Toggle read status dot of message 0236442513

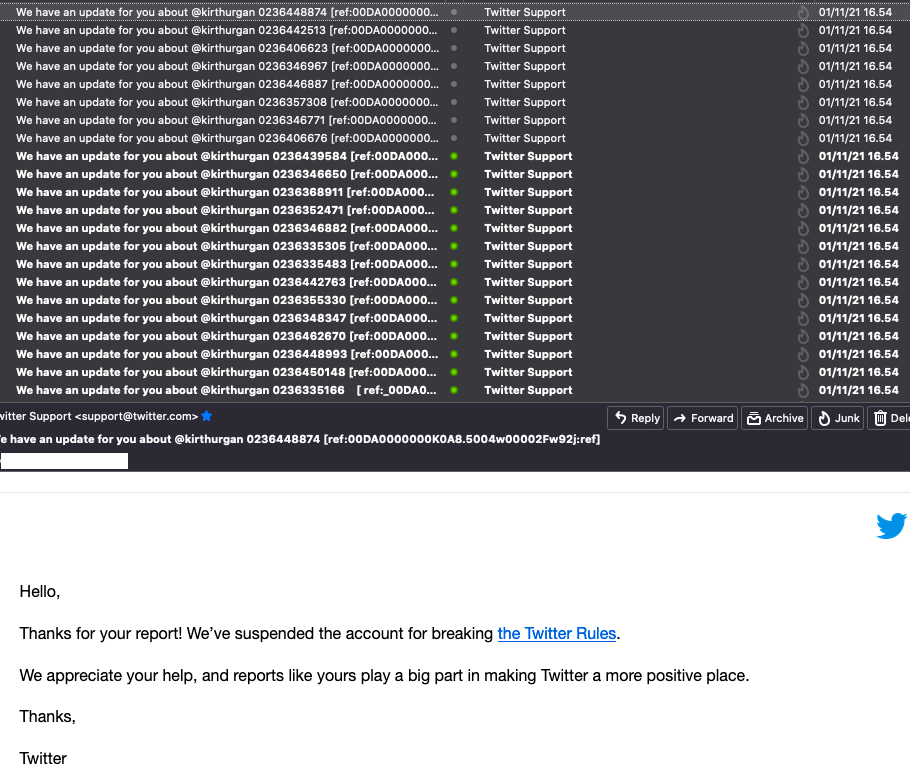[x=454, y=30]
